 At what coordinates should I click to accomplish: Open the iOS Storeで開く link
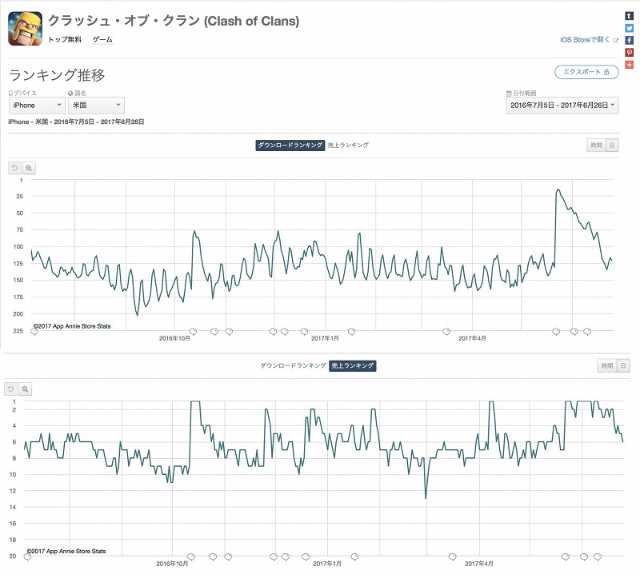[590, 40]
